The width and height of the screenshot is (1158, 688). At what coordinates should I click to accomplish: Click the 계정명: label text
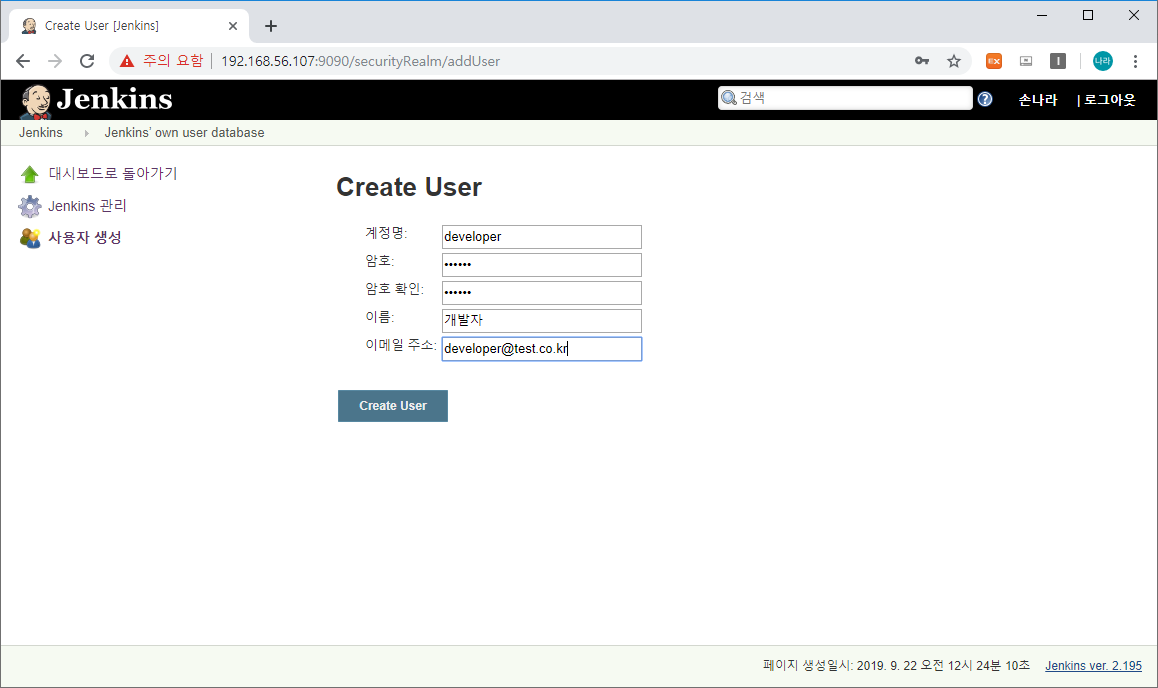coord(386,233)
